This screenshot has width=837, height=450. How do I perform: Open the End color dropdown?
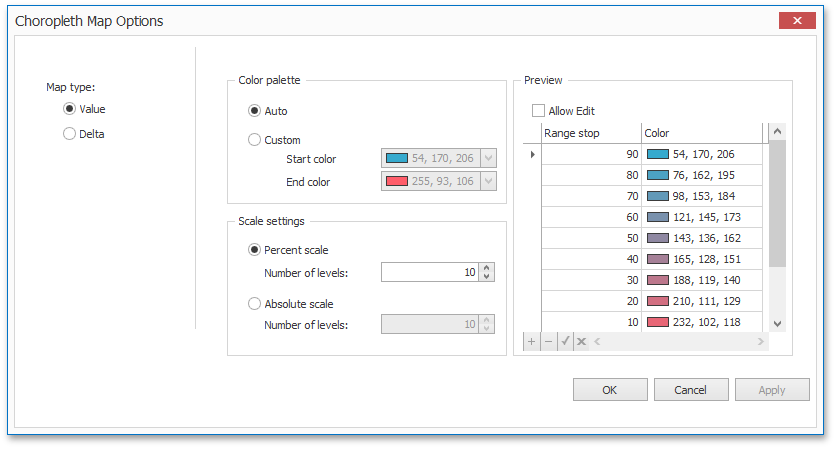coord(488,181)
